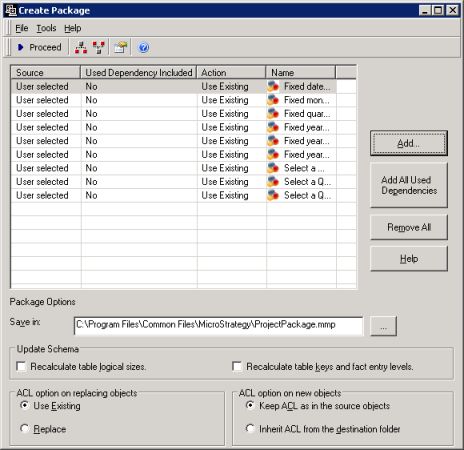Click the Select a... prompt object icon
This screenshot has height=450, width=464.
[x=273, y=168]
